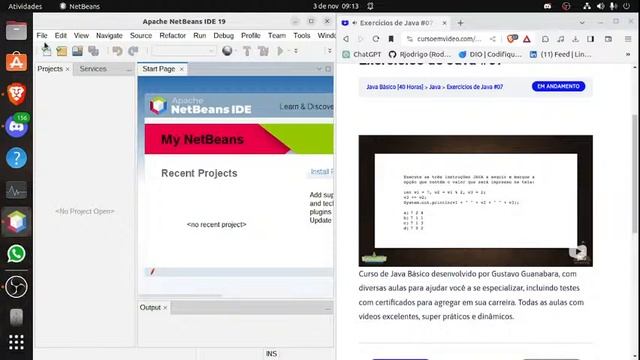Click the browser Back button
Screen dimensions: 640x360
click(x=346, y=39)
